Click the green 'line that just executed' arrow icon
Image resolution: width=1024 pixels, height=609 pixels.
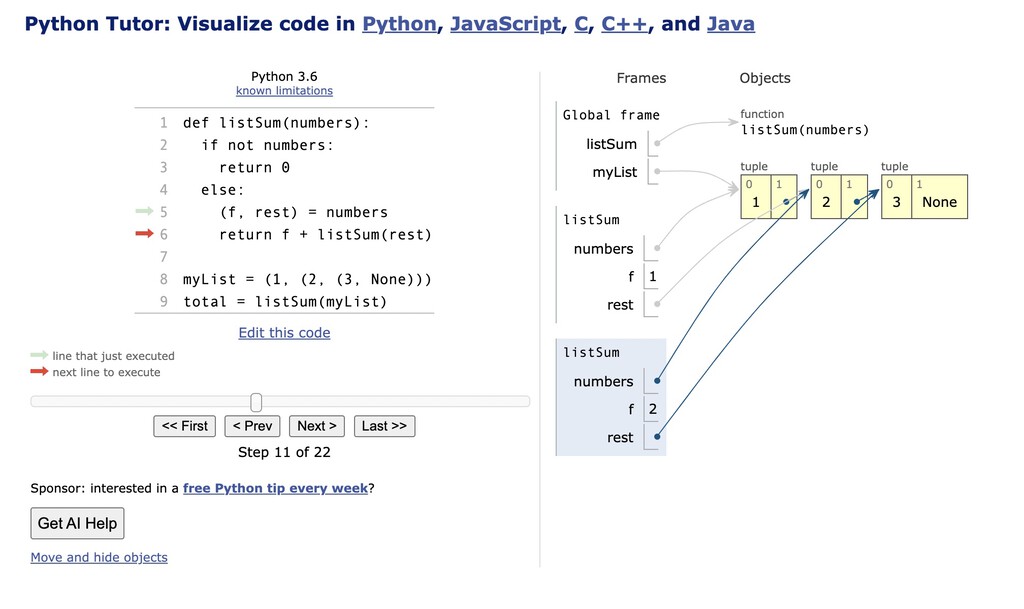(x=38, y=356)
